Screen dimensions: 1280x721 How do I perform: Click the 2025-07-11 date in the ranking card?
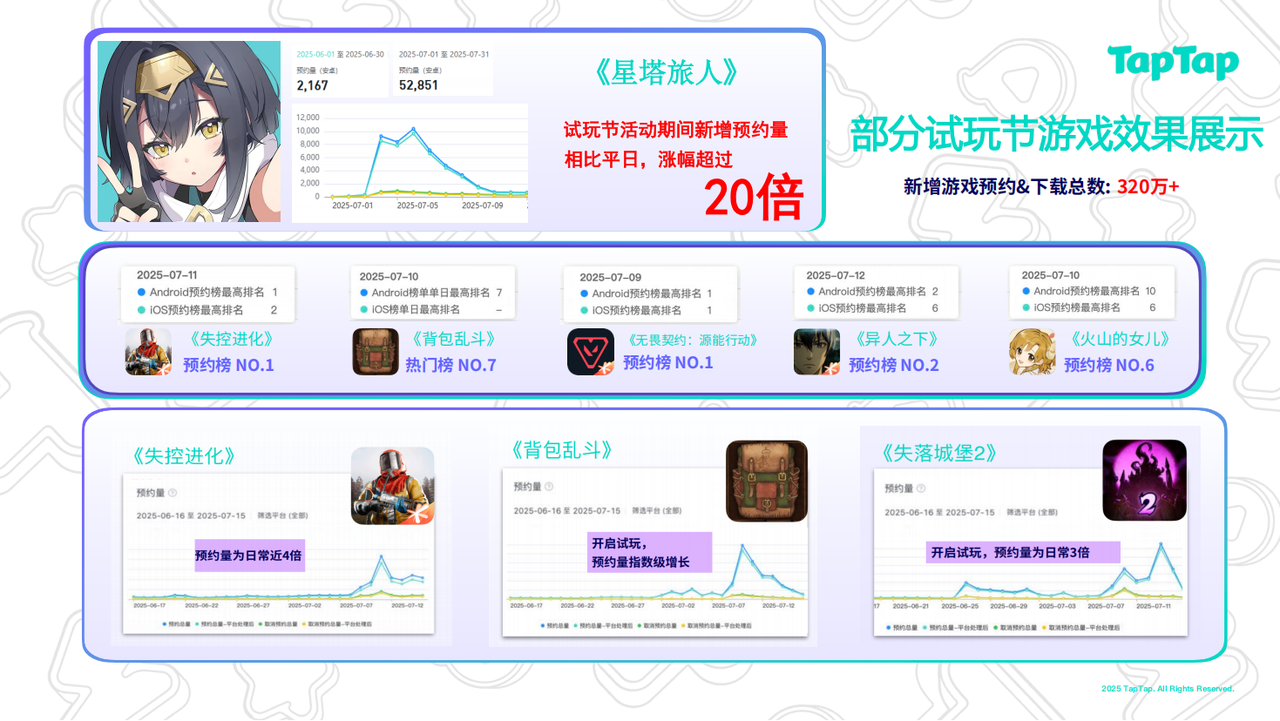point(167,274)
